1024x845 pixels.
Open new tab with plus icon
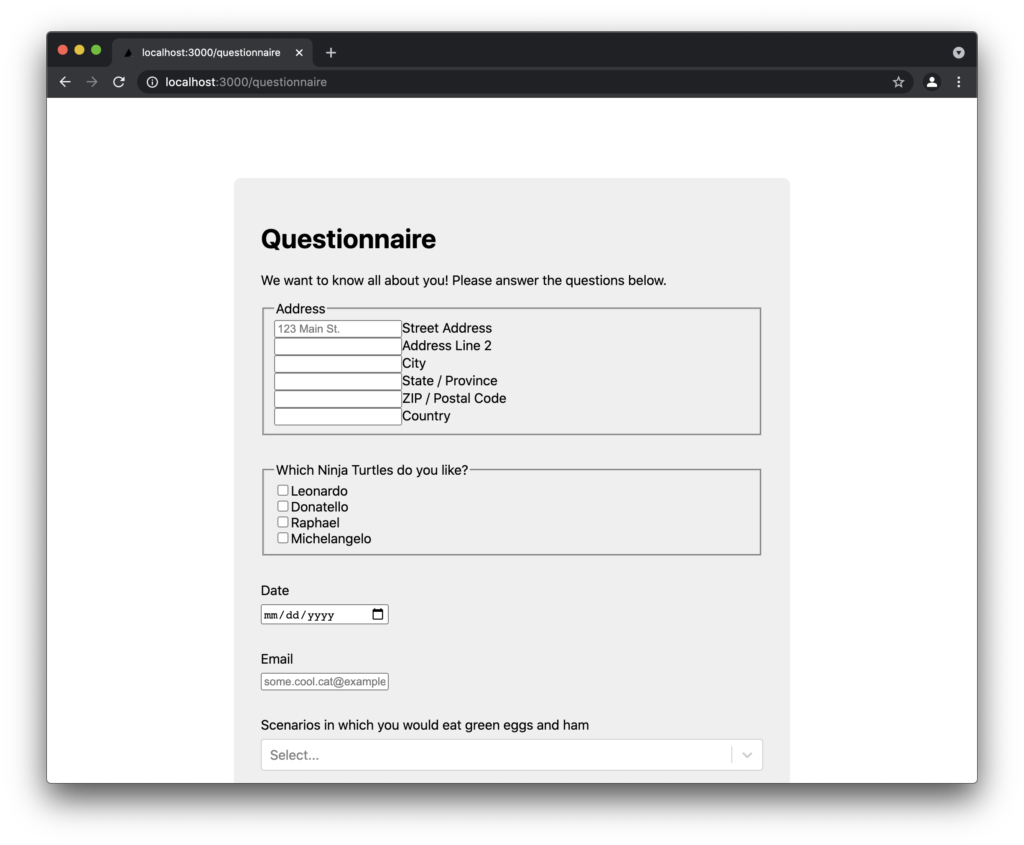[331, 52]
